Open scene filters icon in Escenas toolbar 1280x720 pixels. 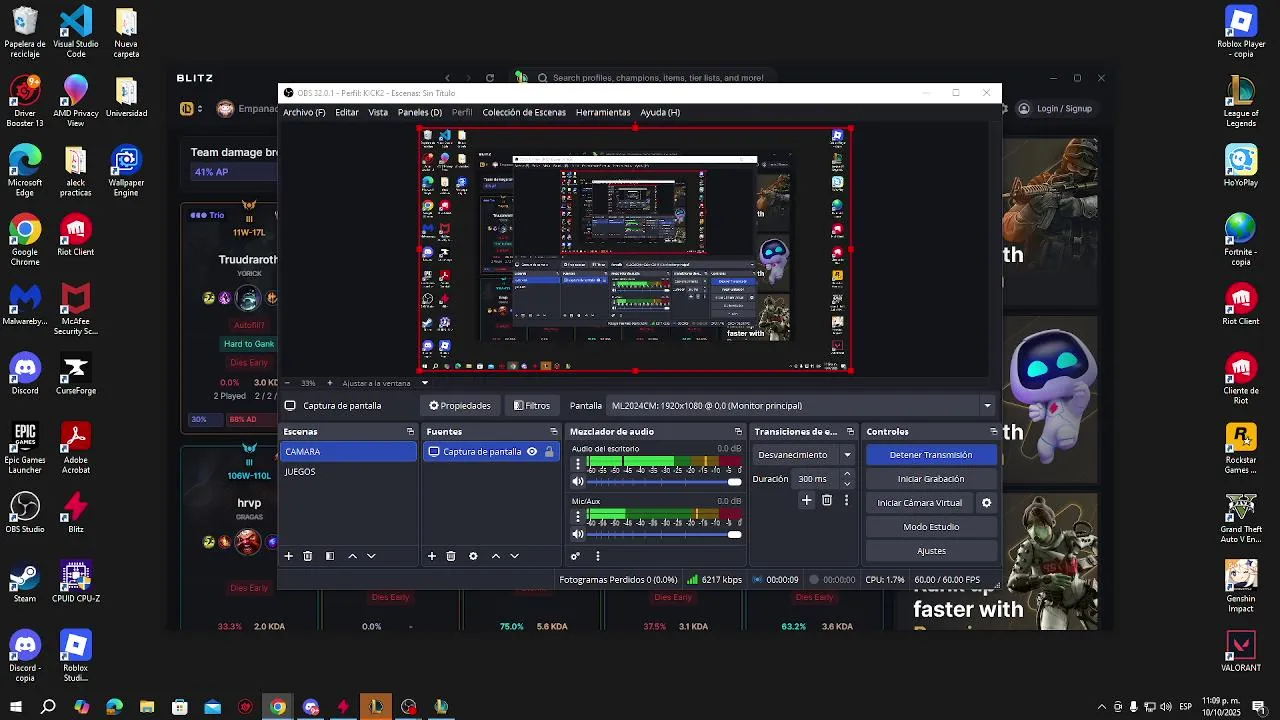pos(330,556)
